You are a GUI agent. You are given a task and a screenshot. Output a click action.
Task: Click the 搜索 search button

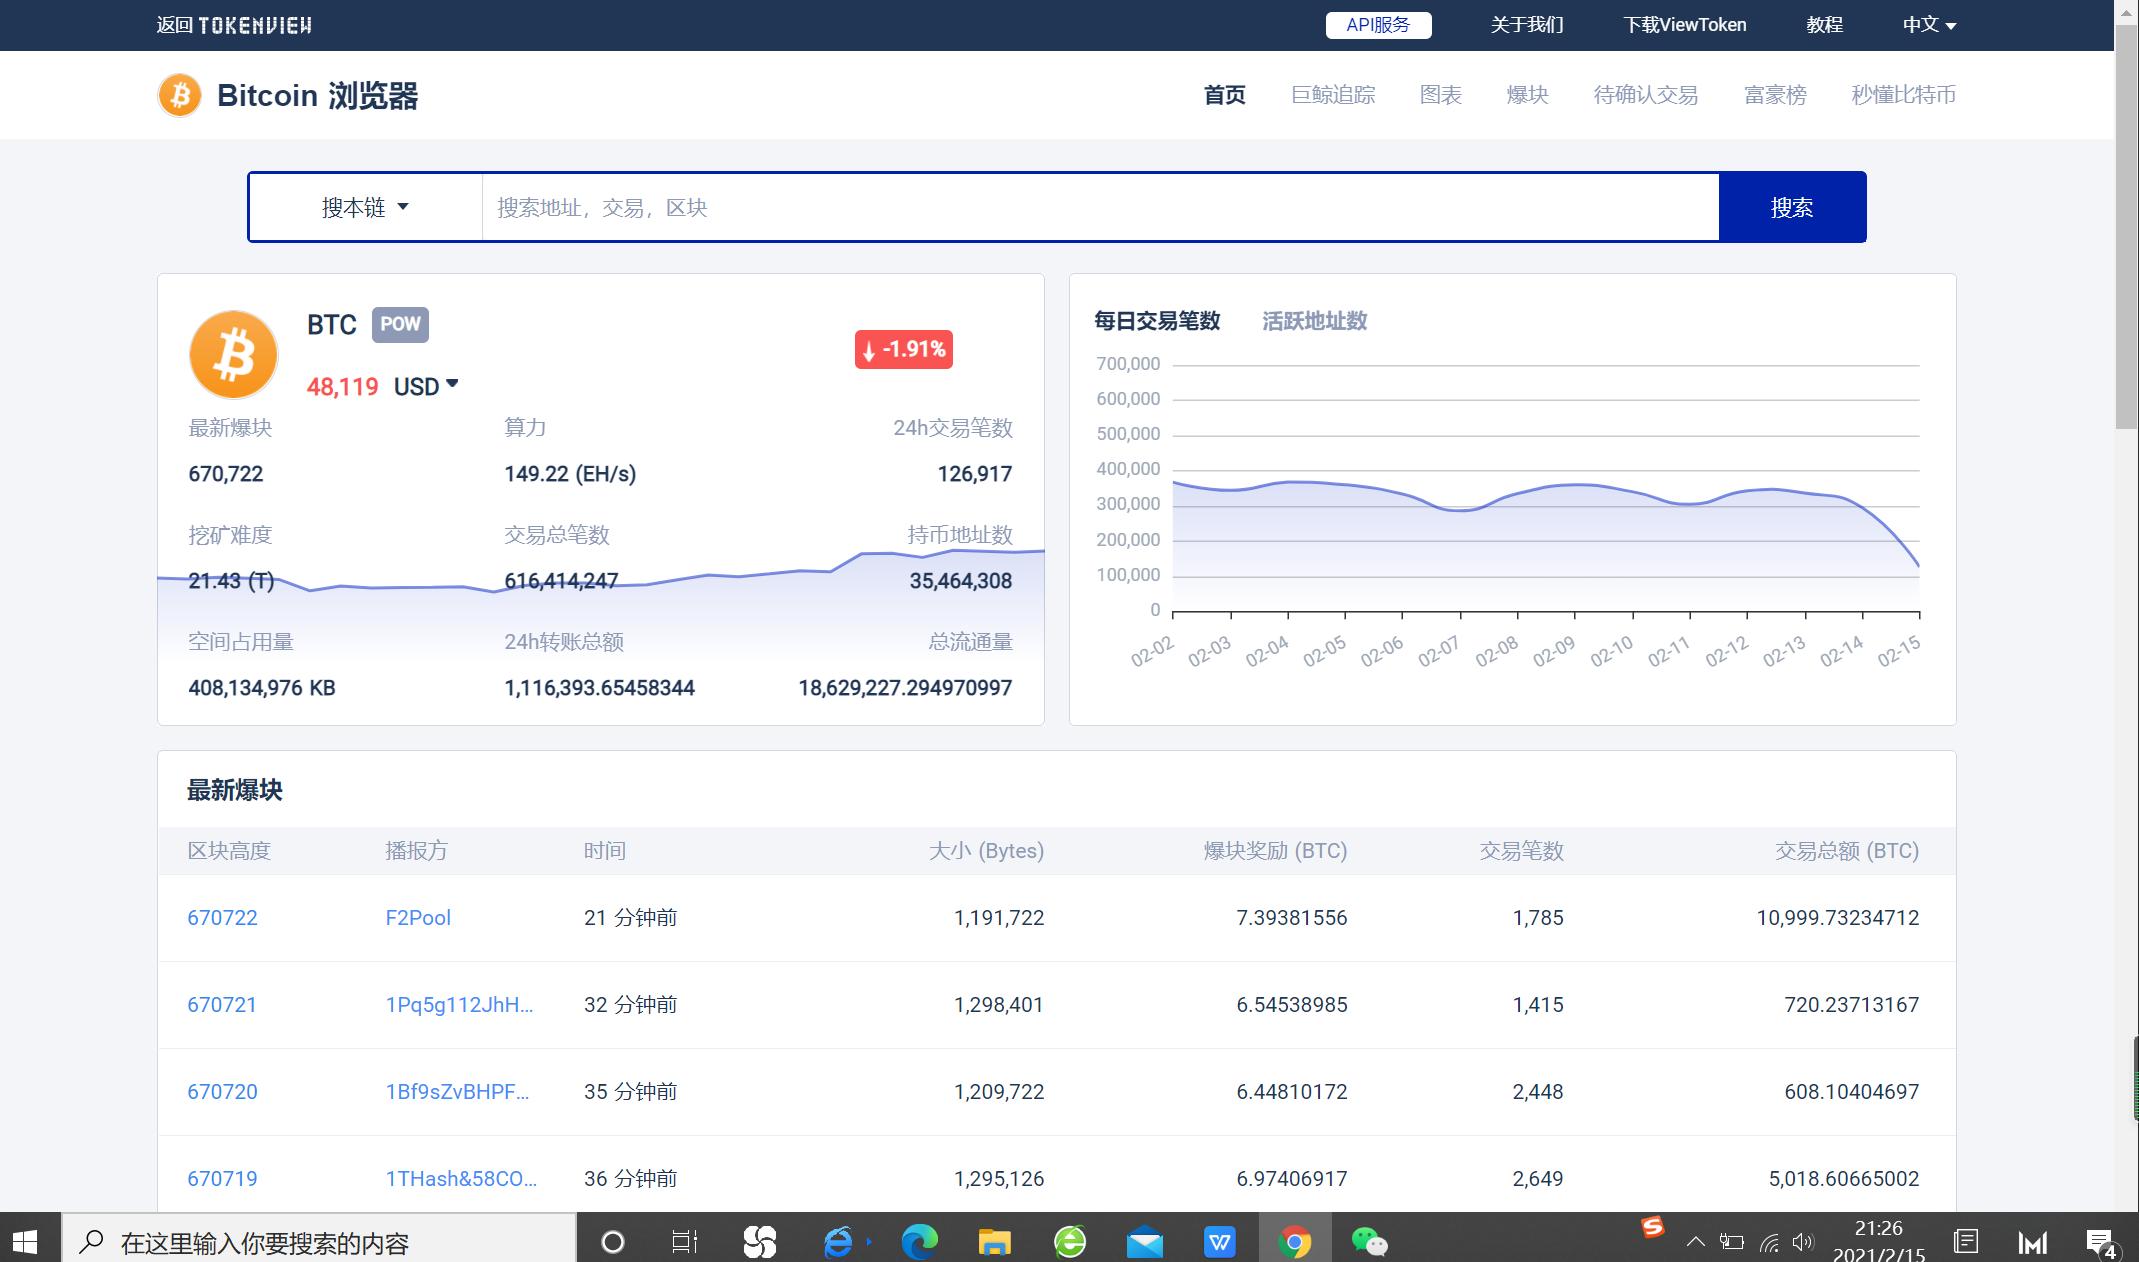click(x=1792, y=207)
